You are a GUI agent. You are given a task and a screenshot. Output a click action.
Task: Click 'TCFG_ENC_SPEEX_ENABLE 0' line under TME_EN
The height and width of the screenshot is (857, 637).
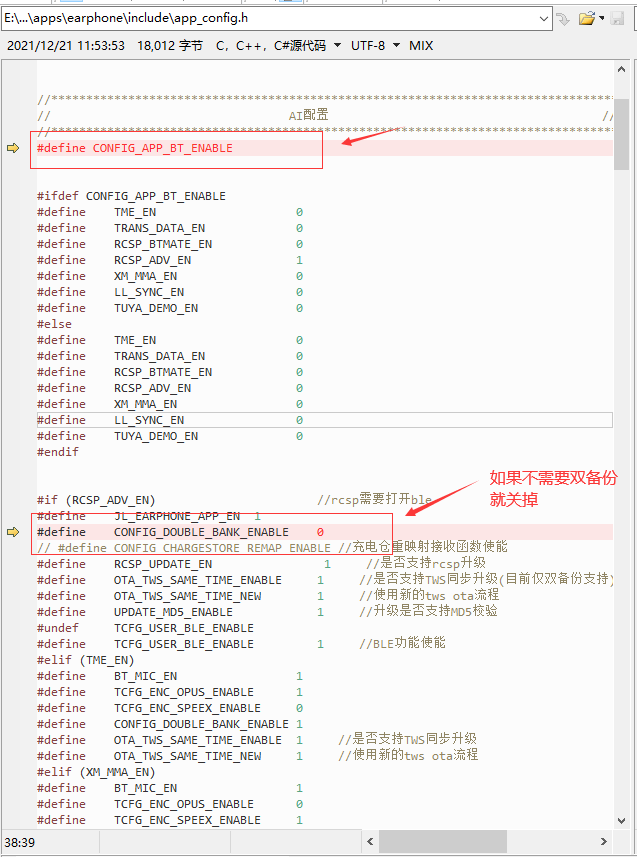coord(170,708)
